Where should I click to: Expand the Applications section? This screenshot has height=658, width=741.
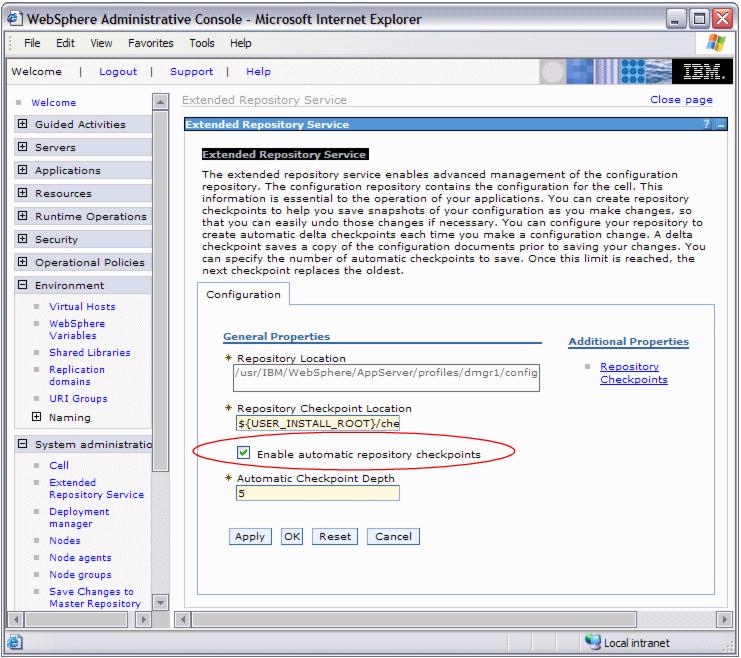[x=22, y=170]
